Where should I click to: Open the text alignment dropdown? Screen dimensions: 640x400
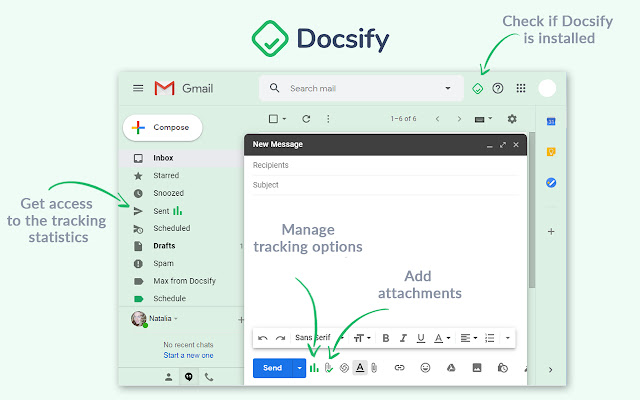point(469,338)
